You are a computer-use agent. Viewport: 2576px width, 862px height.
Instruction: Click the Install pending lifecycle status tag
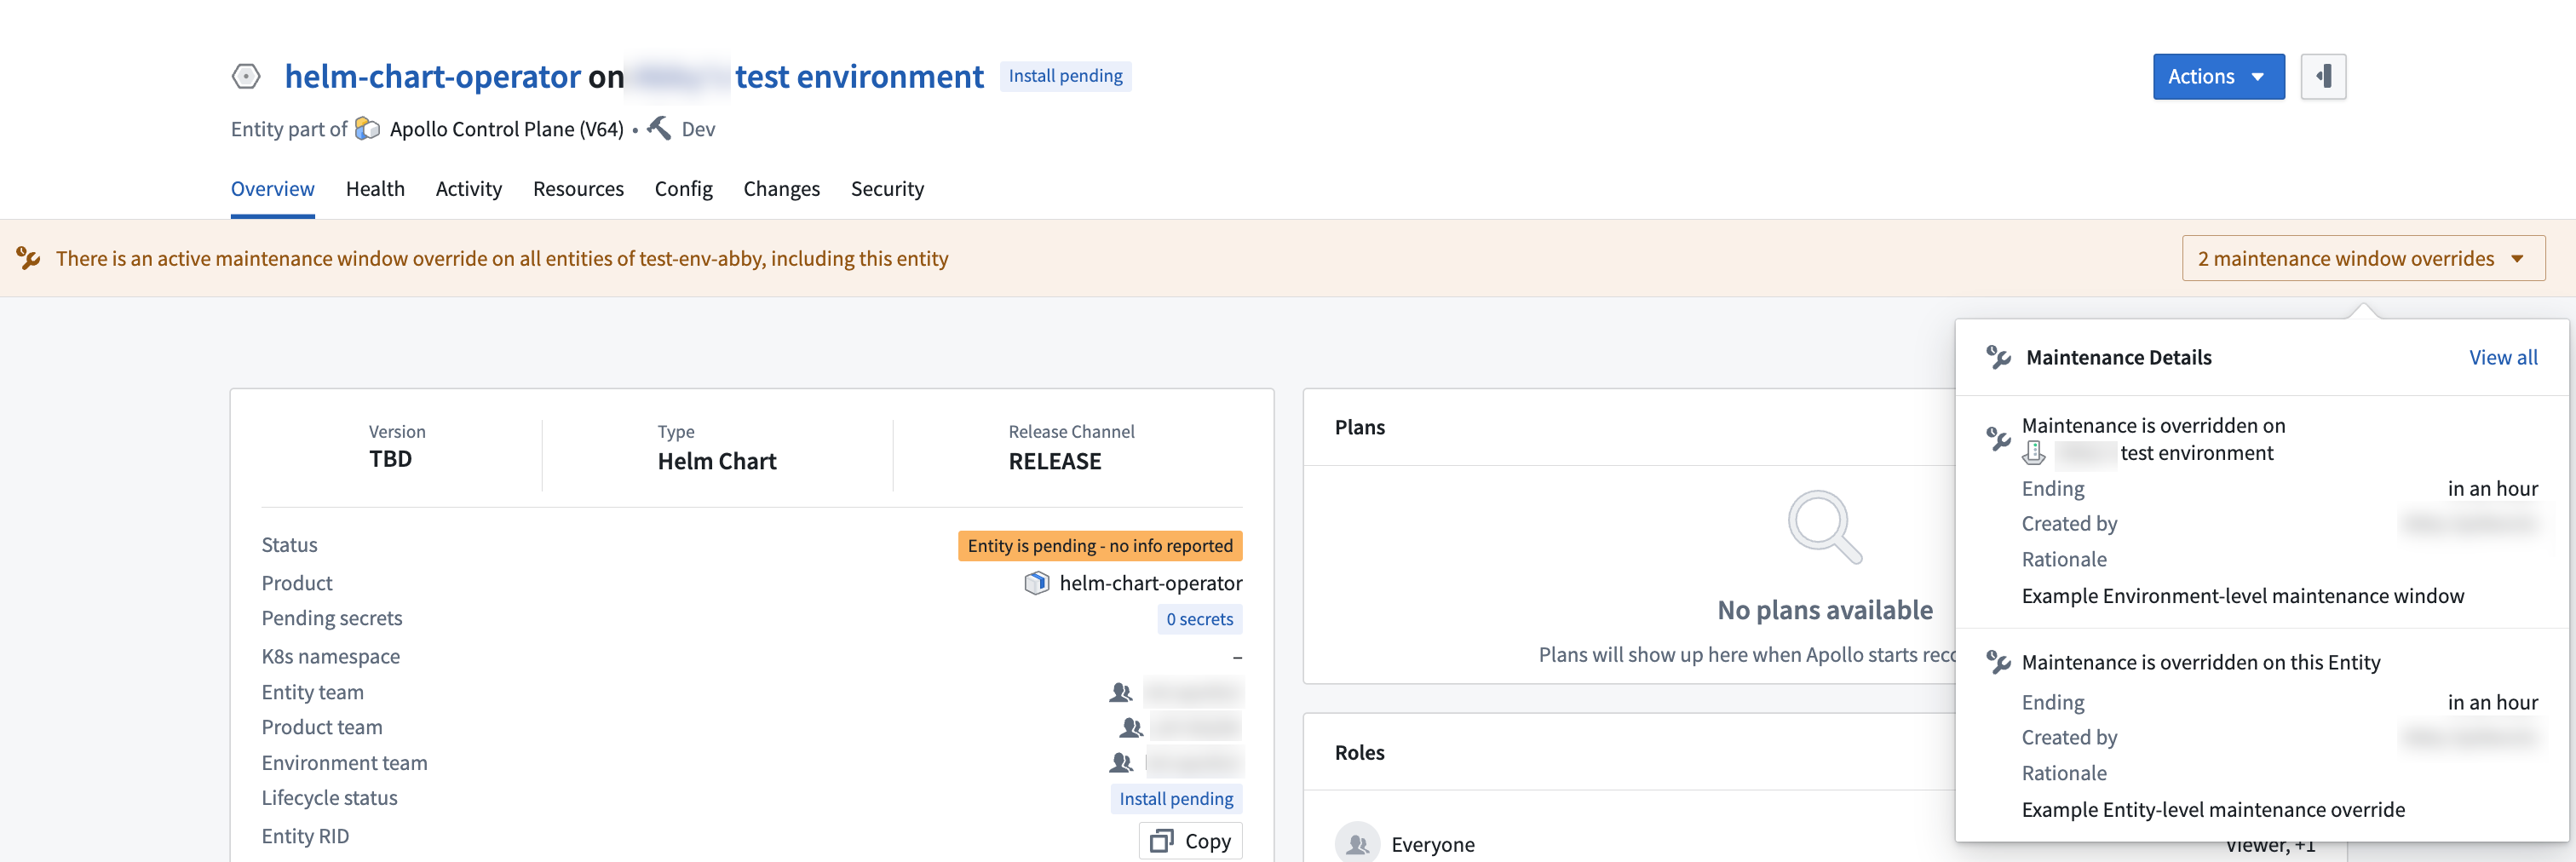1176,798
